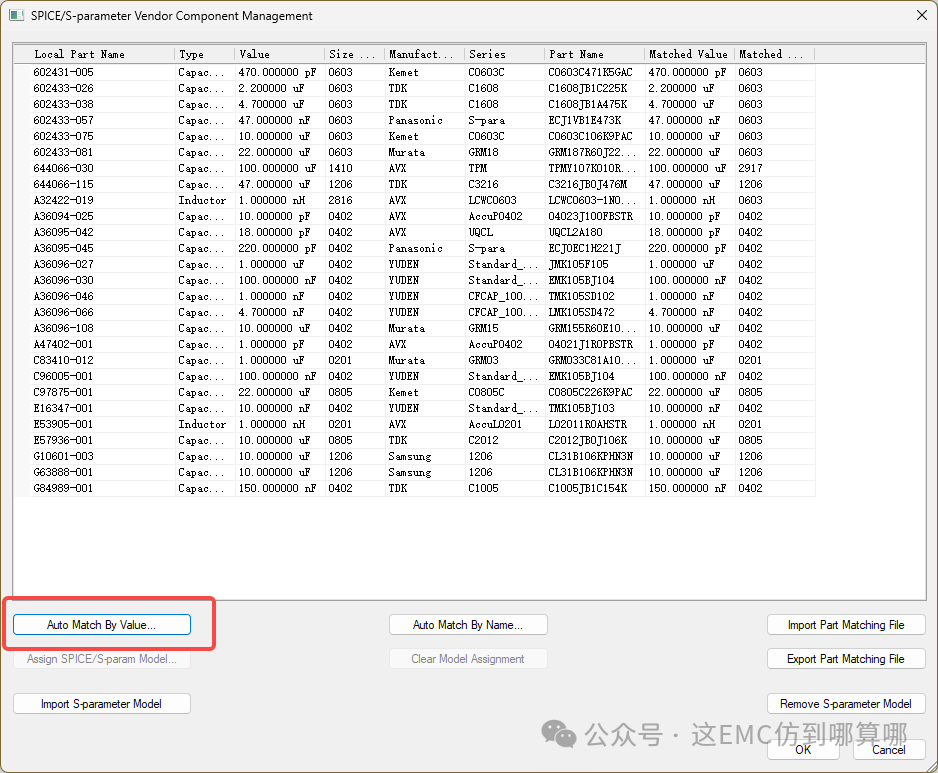Image resolution: width=938 pixels, height=773 pixels.
Task: Select inductor row E53905-001
Action: click(x=415, y=424)
